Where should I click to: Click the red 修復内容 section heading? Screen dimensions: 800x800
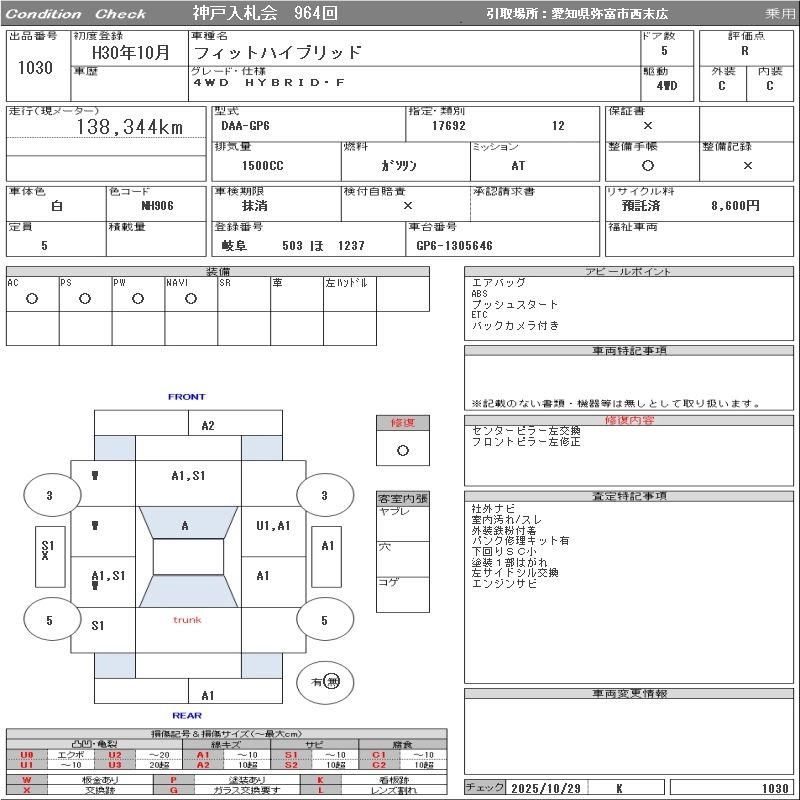pyautogui.click(x=630, y=421)
